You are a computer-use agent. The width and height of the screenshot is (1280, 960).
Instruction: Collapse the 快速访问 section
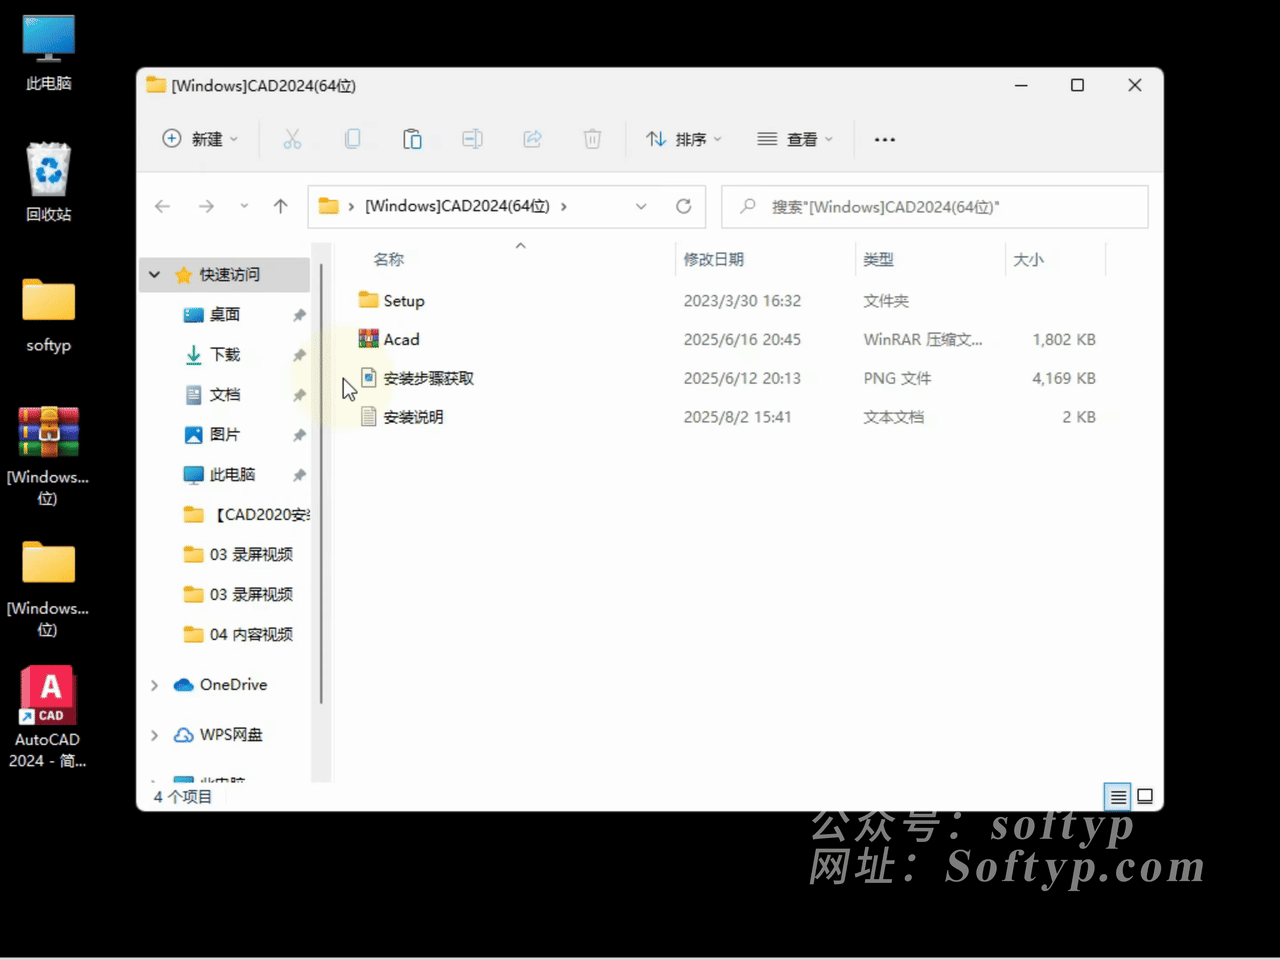(154, 274)
